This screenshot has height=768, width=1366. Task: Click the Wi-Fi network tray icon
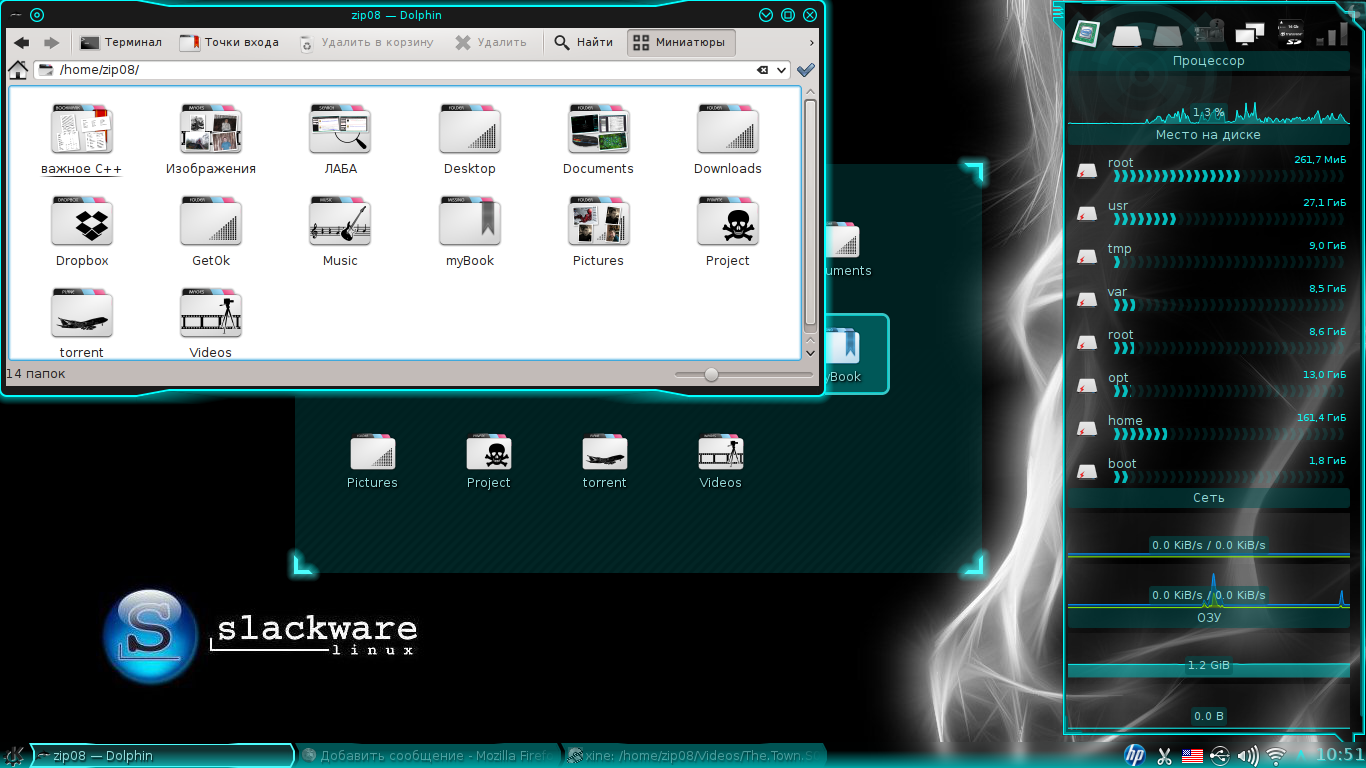[x=1275, y=755]
